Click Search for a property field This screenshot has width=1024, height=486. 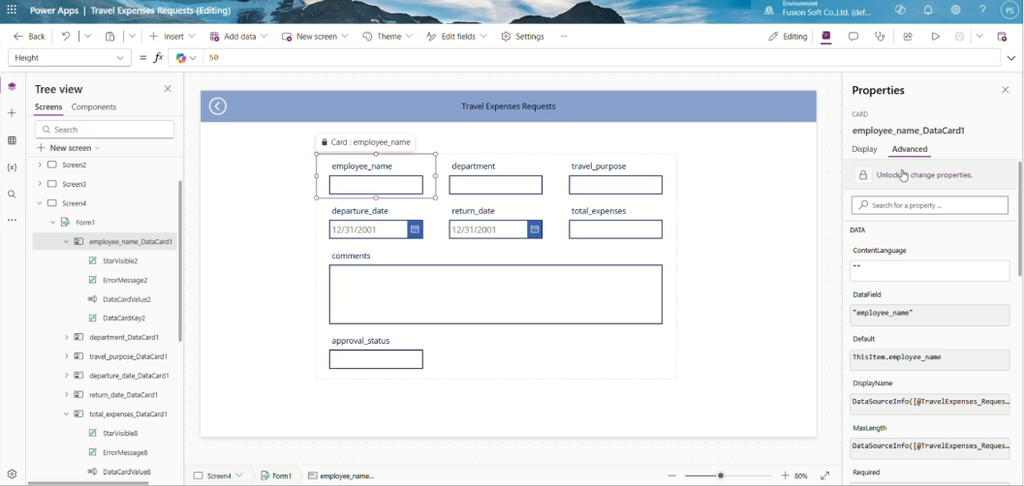point(929,205)
